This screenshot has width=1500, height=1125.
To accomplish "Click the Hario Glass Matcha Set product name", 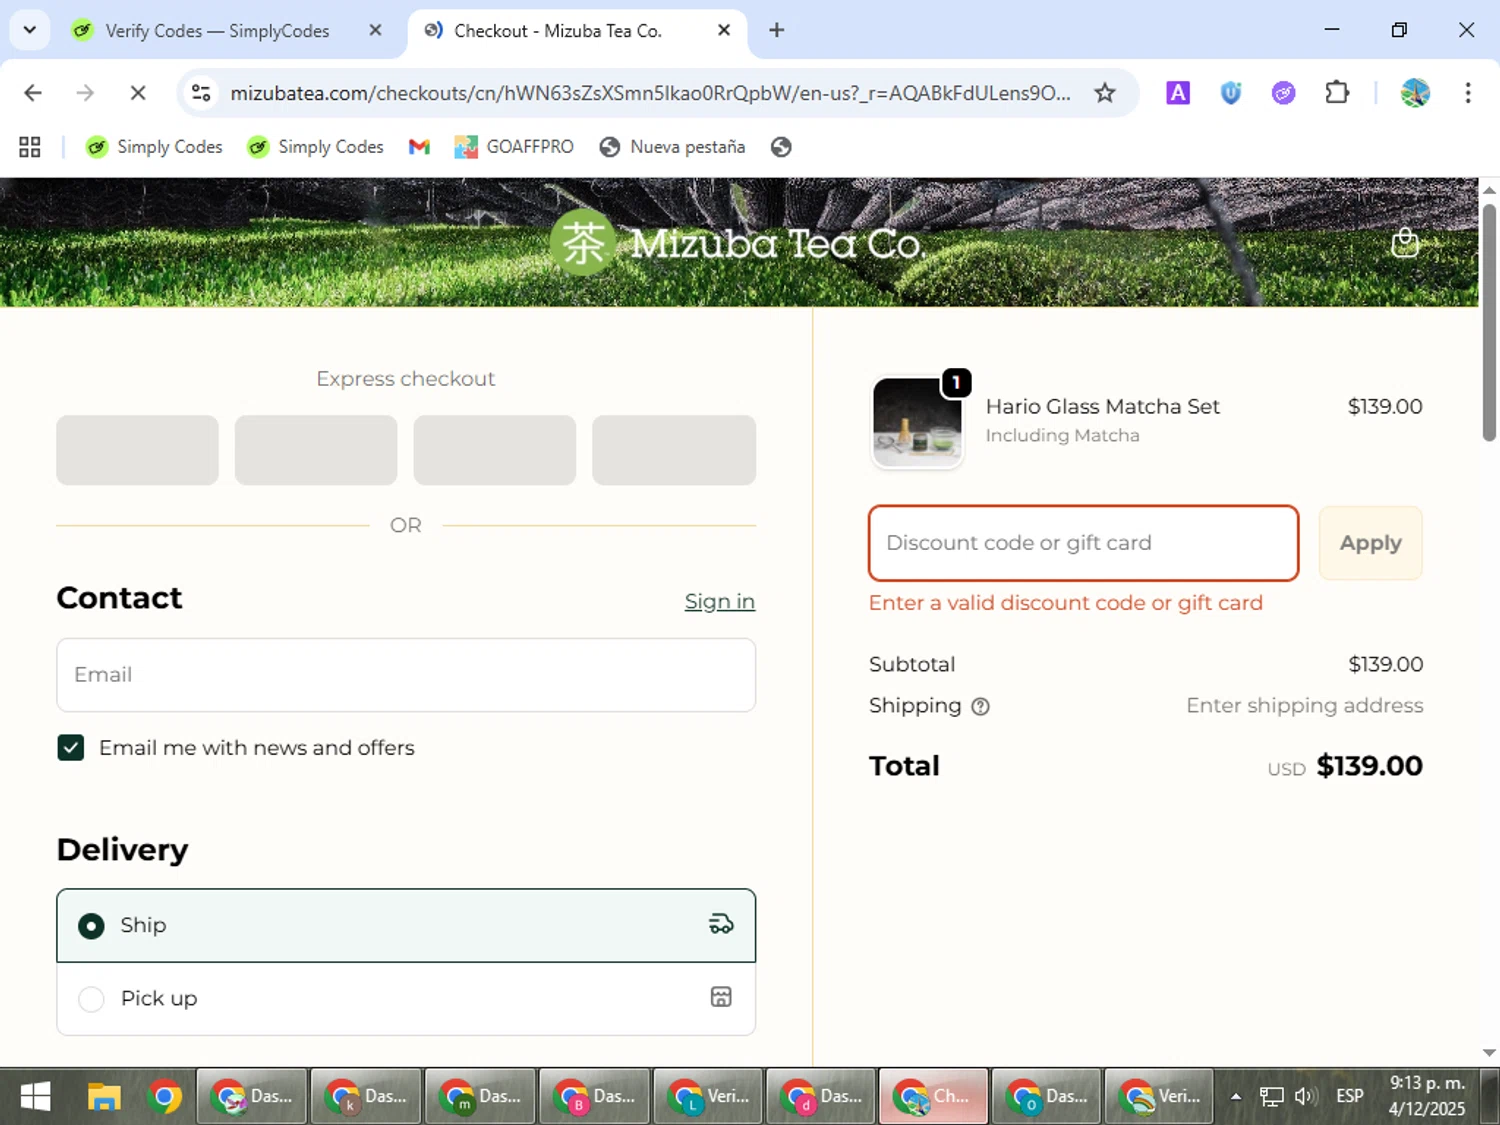I will click(1102, 407).
